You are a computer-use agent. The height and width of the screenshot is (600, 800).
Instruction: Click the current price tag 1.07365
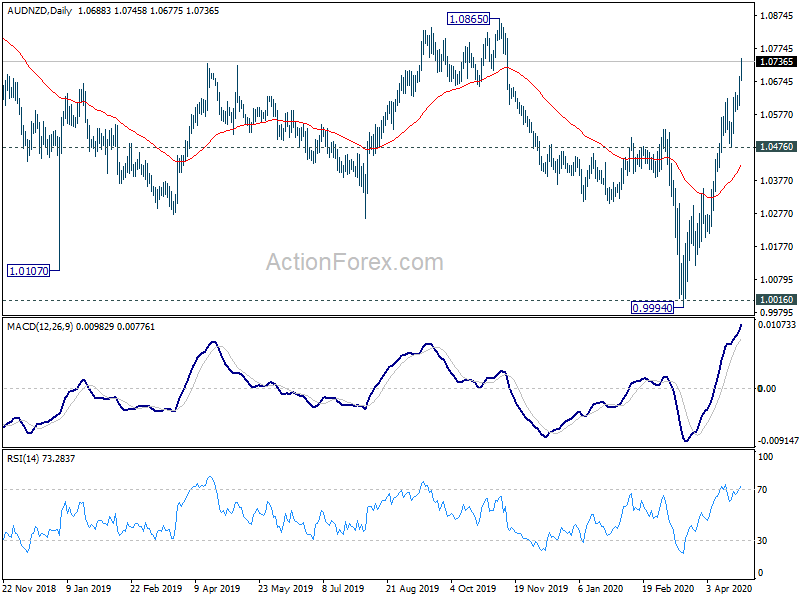[776, 62]
